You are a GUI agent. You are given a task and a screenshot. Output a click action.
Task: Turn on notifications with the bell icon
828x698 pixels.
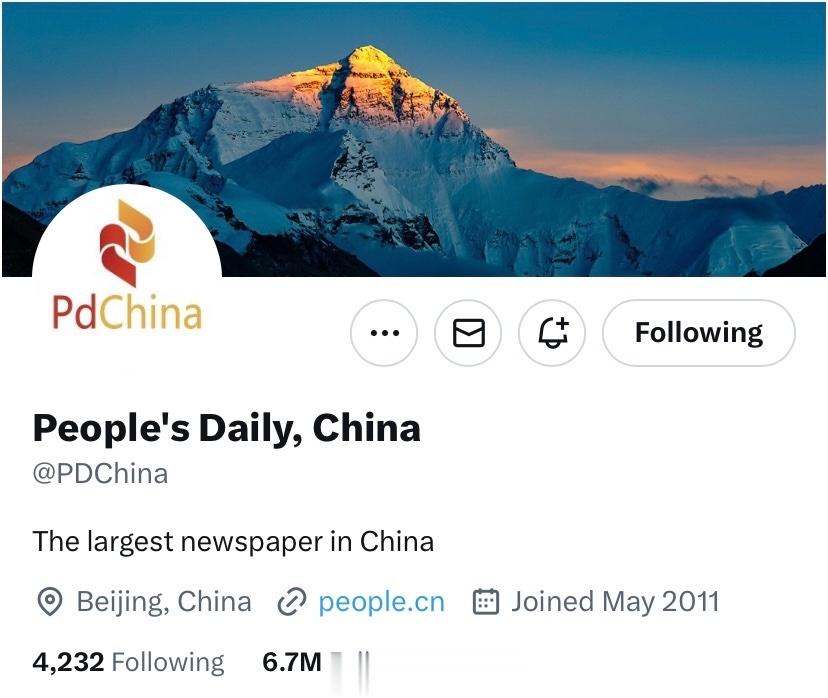point(552,333)
